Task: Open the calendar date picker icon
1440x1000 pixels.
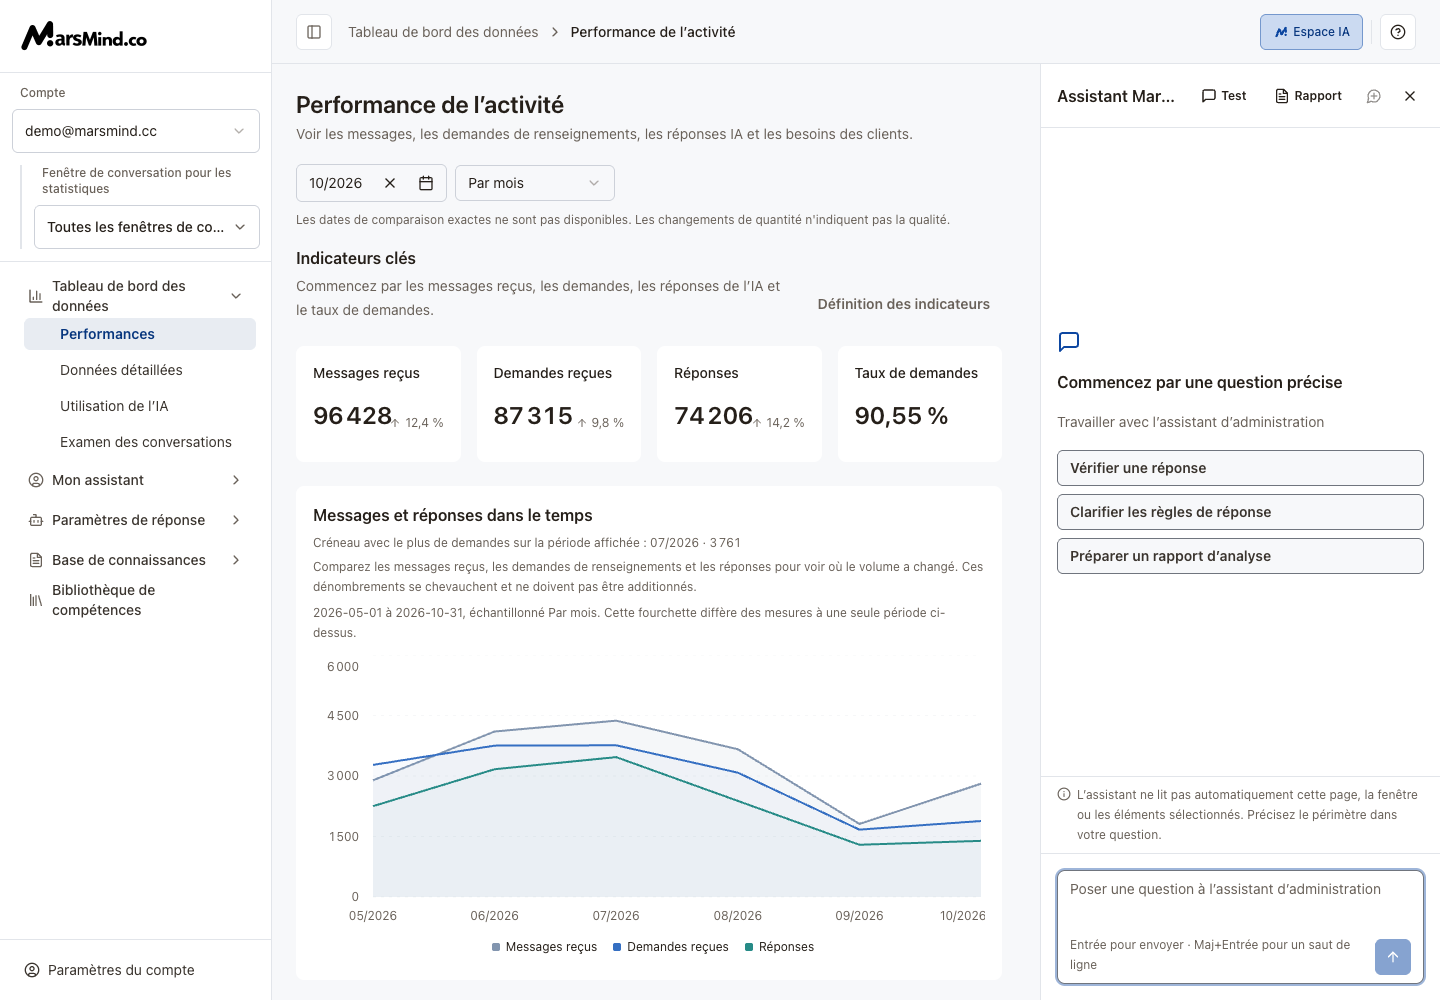Action: [x=426, y=183]
